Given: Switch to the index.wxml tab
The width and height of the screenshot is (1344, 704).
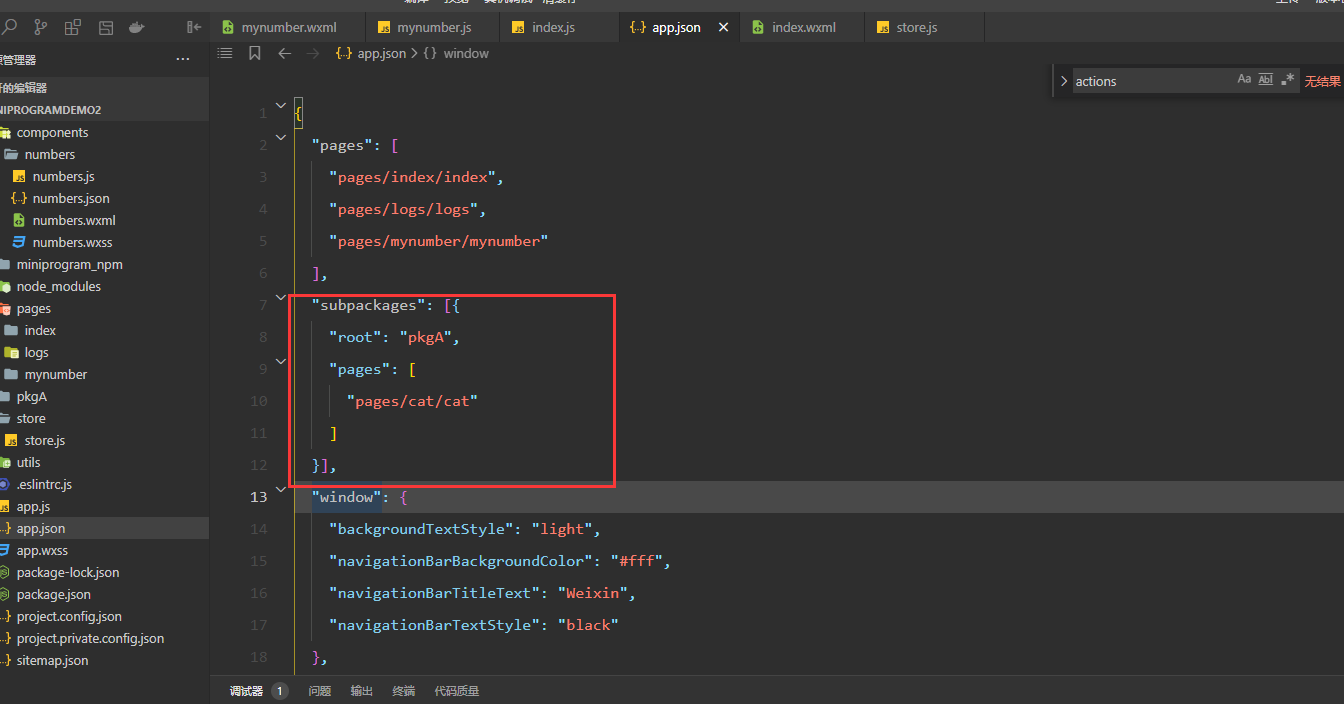Looking at the screenshot, I should [x=803, y=28].
